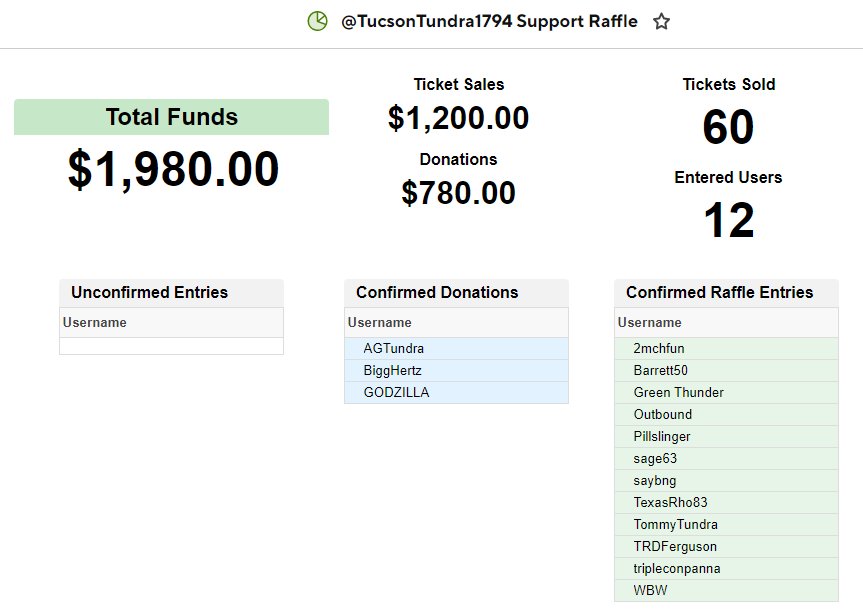This screenshot has height=616, width=863.
Task: Select AGTundra in Confirmed Donations
Action: click(456, 348)
